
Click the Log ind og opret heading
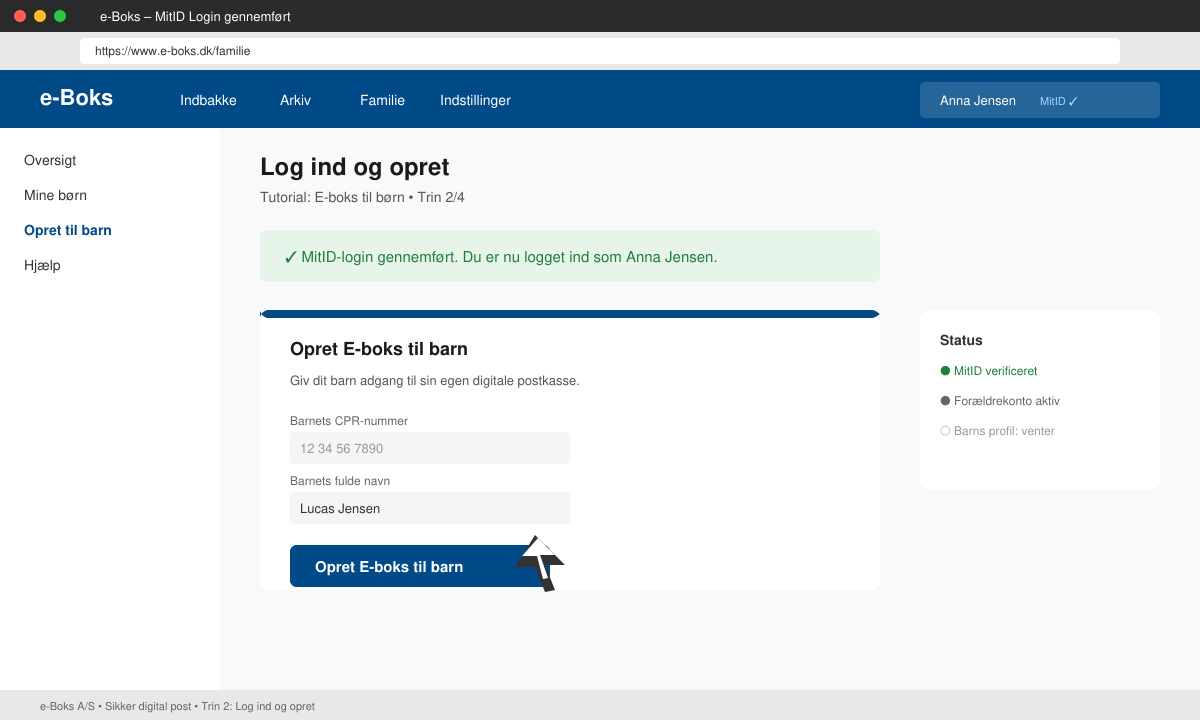tap(355, 167)
